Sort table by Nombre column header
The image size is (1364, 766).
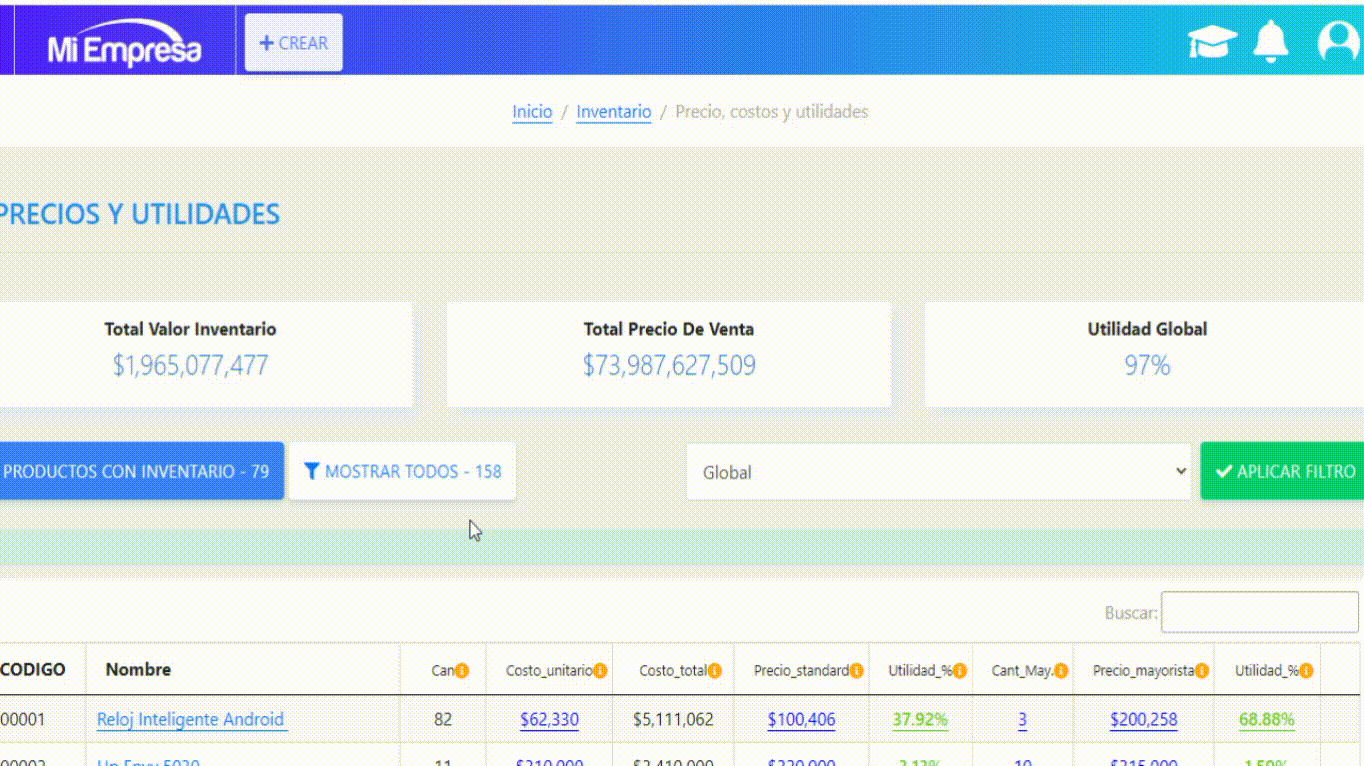tap(138, 670)
